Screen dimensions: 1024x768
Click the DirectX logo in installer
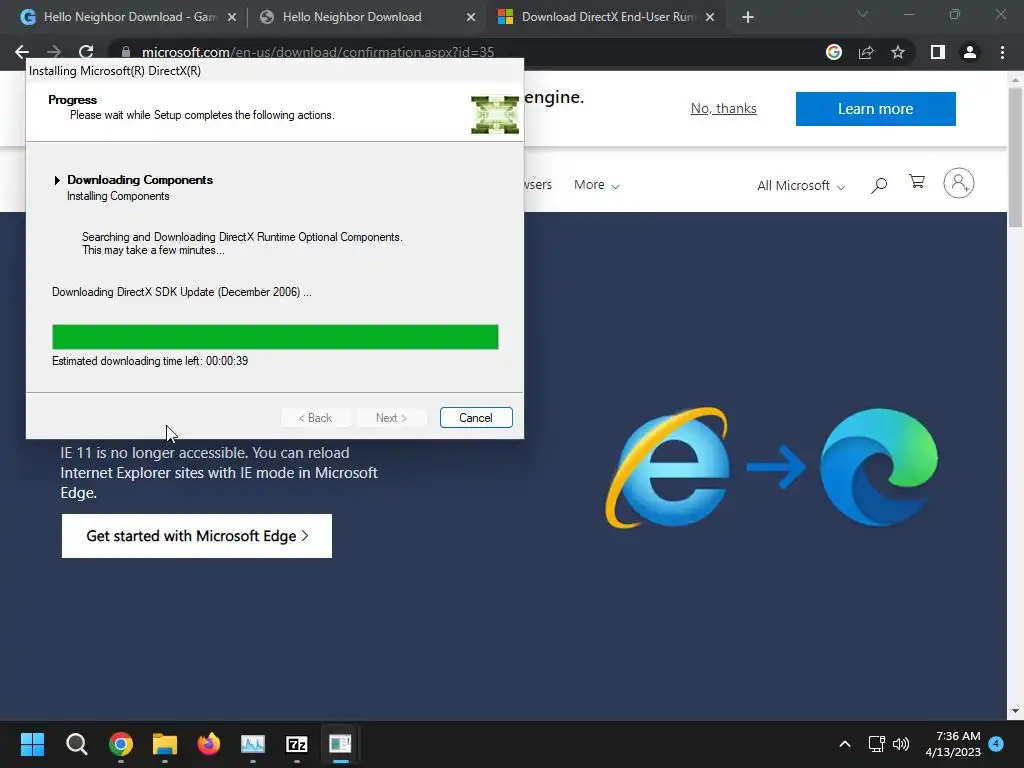click(x=494, y=115)
